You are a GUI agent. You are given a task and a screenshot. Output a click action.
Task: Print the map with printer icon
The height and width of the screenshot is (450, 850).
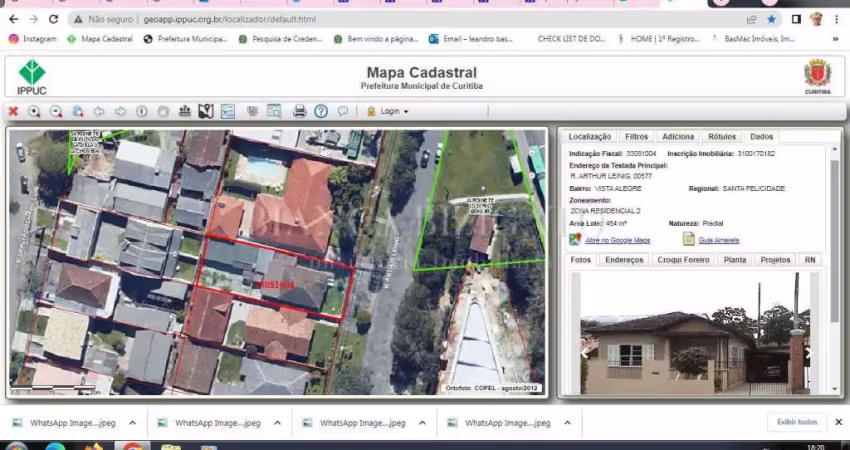click(300, 111)
